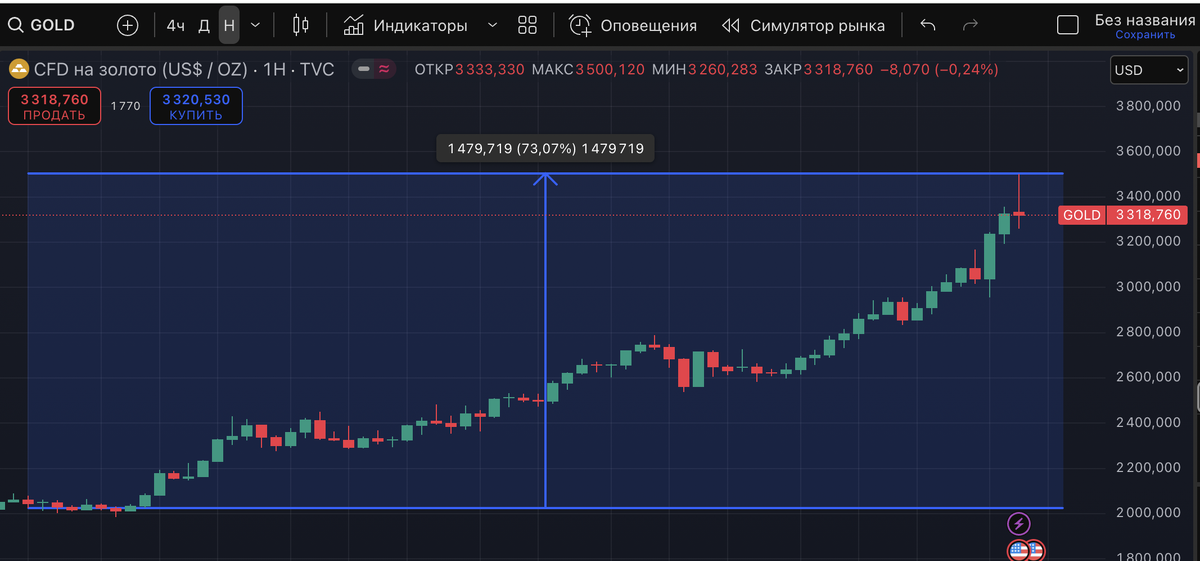Viewport: 1200px width, 561px height.
Task: Expand the timeframe dropdown chevron
Action: (x=256, y=25)
